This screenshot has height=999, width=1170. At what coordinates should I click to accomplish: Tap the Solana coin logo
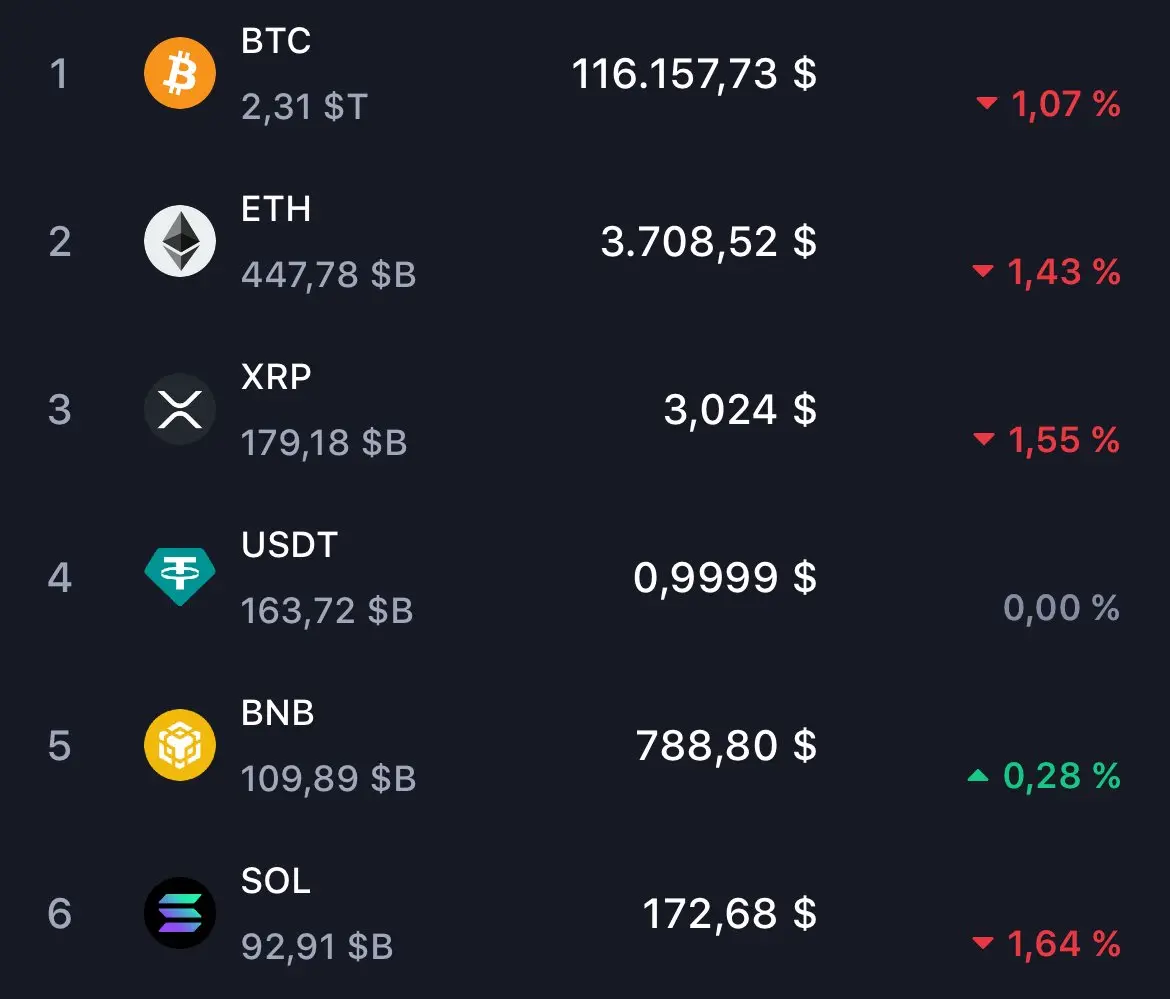pos(180,912)
